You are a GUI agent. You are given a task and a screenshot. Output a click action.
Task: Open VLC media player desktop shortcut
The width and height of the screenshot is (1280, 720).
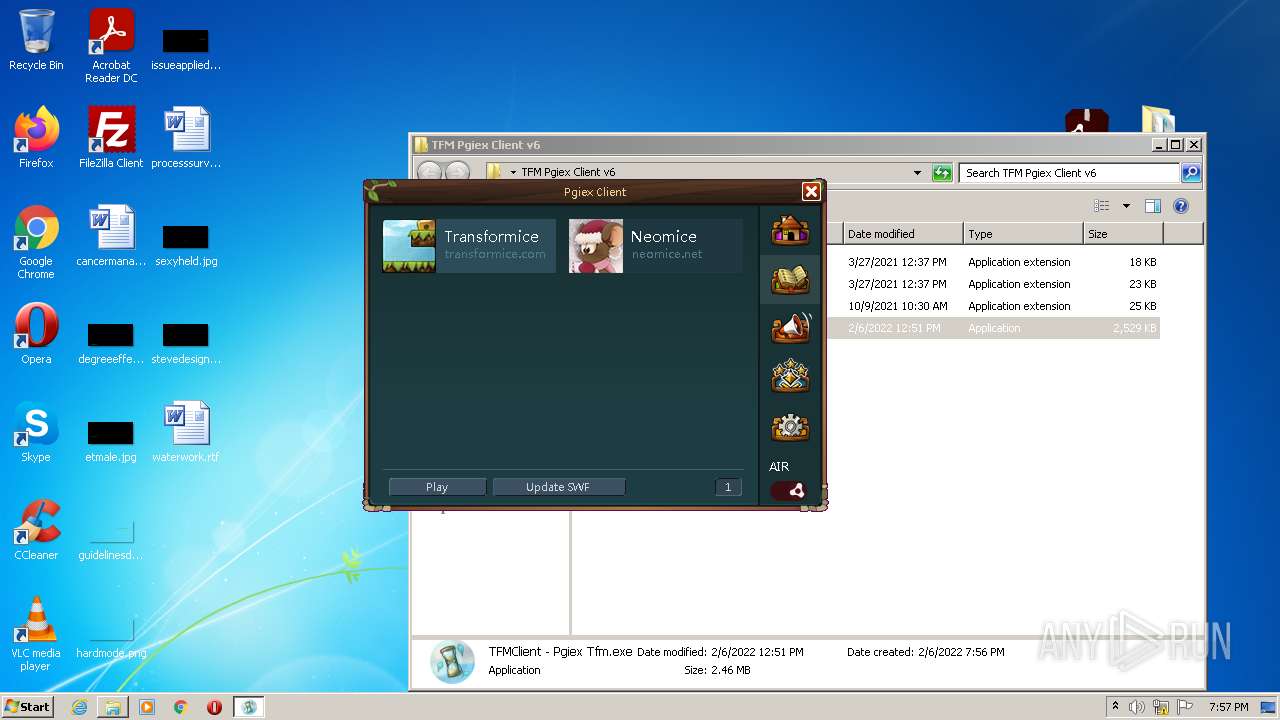coord(36,634)
